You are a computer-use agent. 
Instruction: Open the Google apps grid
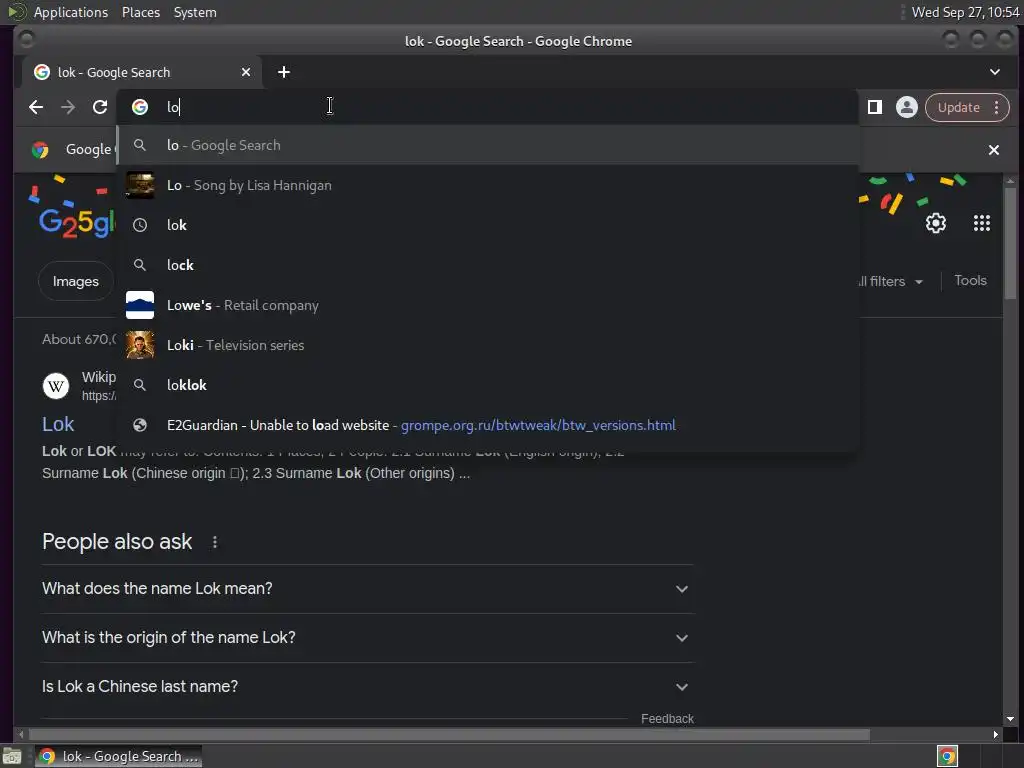982,223
